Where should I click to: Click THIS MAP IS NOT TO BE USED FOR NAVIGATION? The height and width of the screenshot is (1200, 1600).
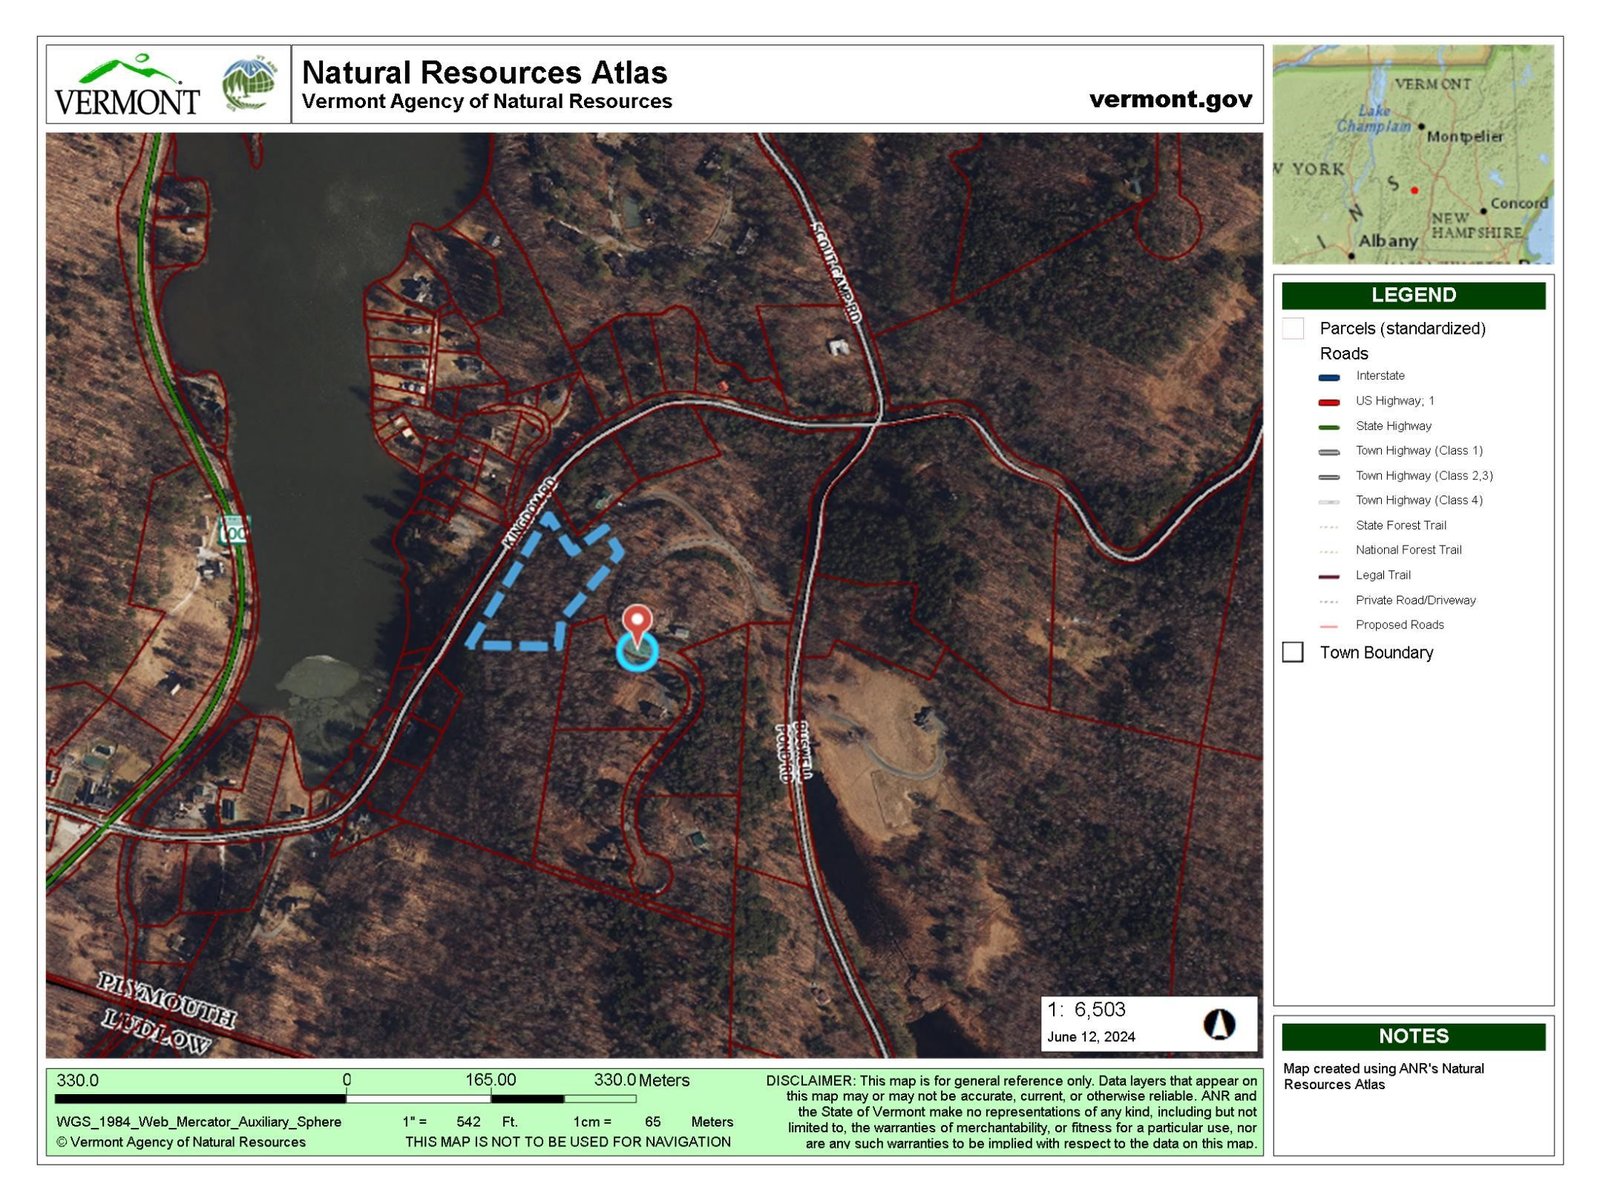pyautogui.click(x=568, y=1142)
